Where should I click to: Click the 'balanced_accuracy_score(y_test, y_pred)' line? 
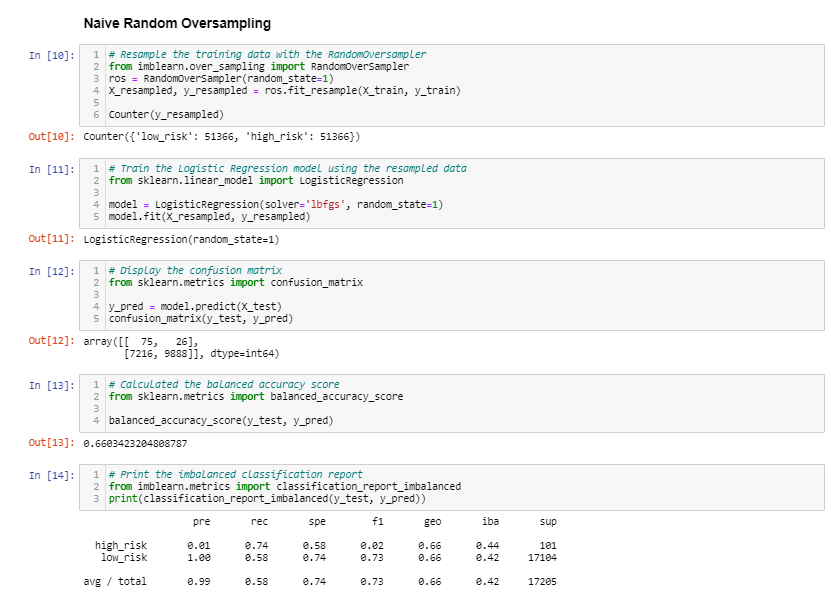(221, 420)
